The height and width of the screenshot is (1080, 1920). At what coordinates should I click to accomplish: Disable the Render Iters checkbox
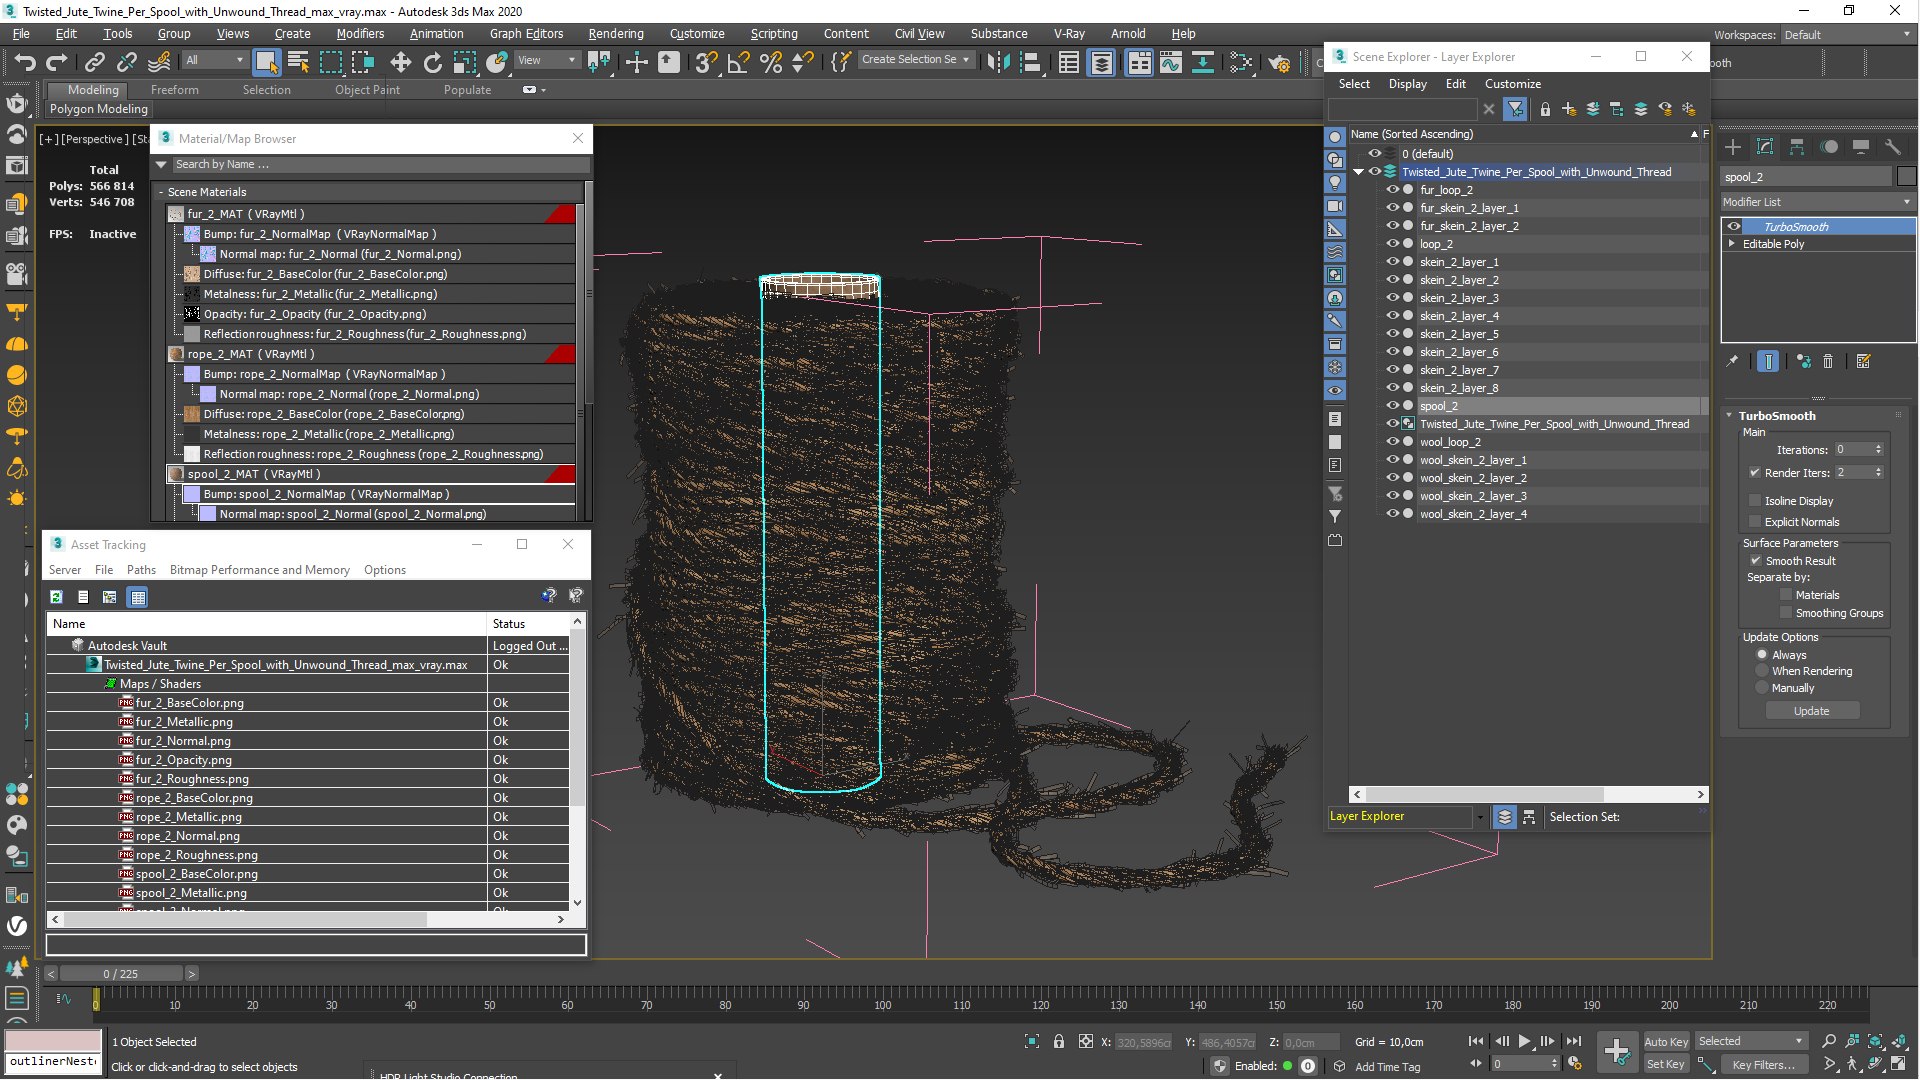coord(1755,473)
